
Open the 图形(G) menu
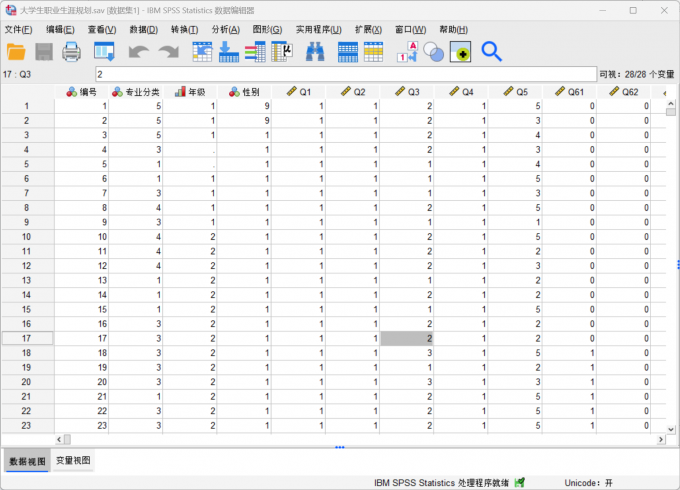[267, 29]
